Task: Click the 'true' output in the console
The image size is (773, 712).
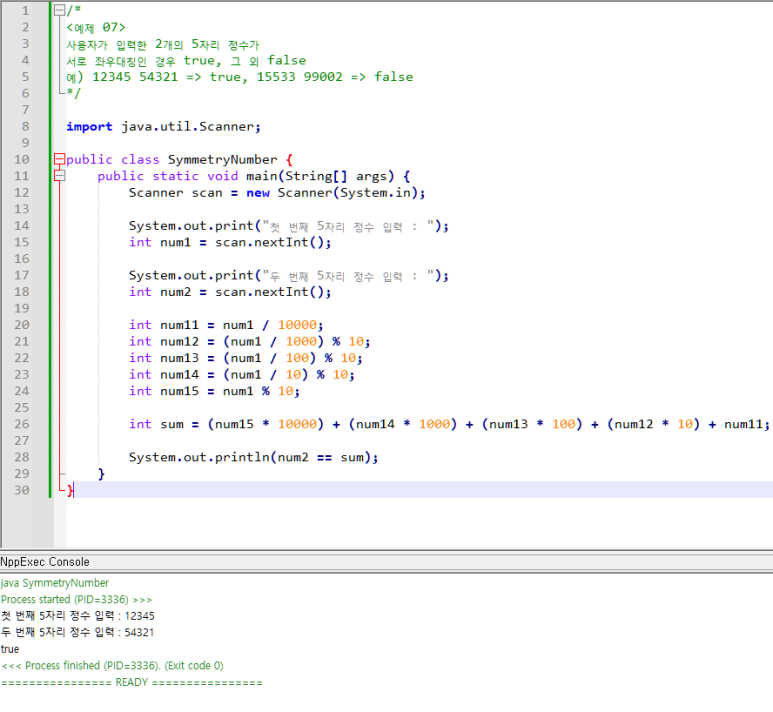Action: pos(10,649)
